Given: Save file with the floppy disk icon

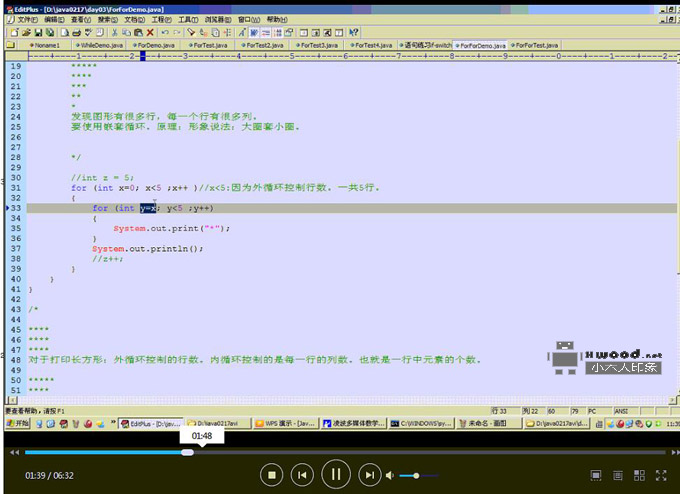Looking at the screenshot, I should point(38,33).
